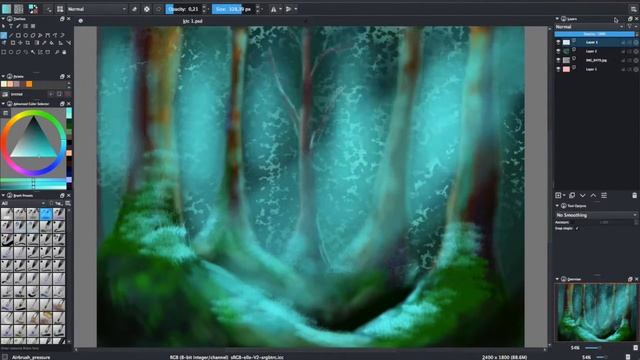This screenshot has width=640, height=360.
Task: Adjust the Overview zoom slider
Action: (593, 348)
